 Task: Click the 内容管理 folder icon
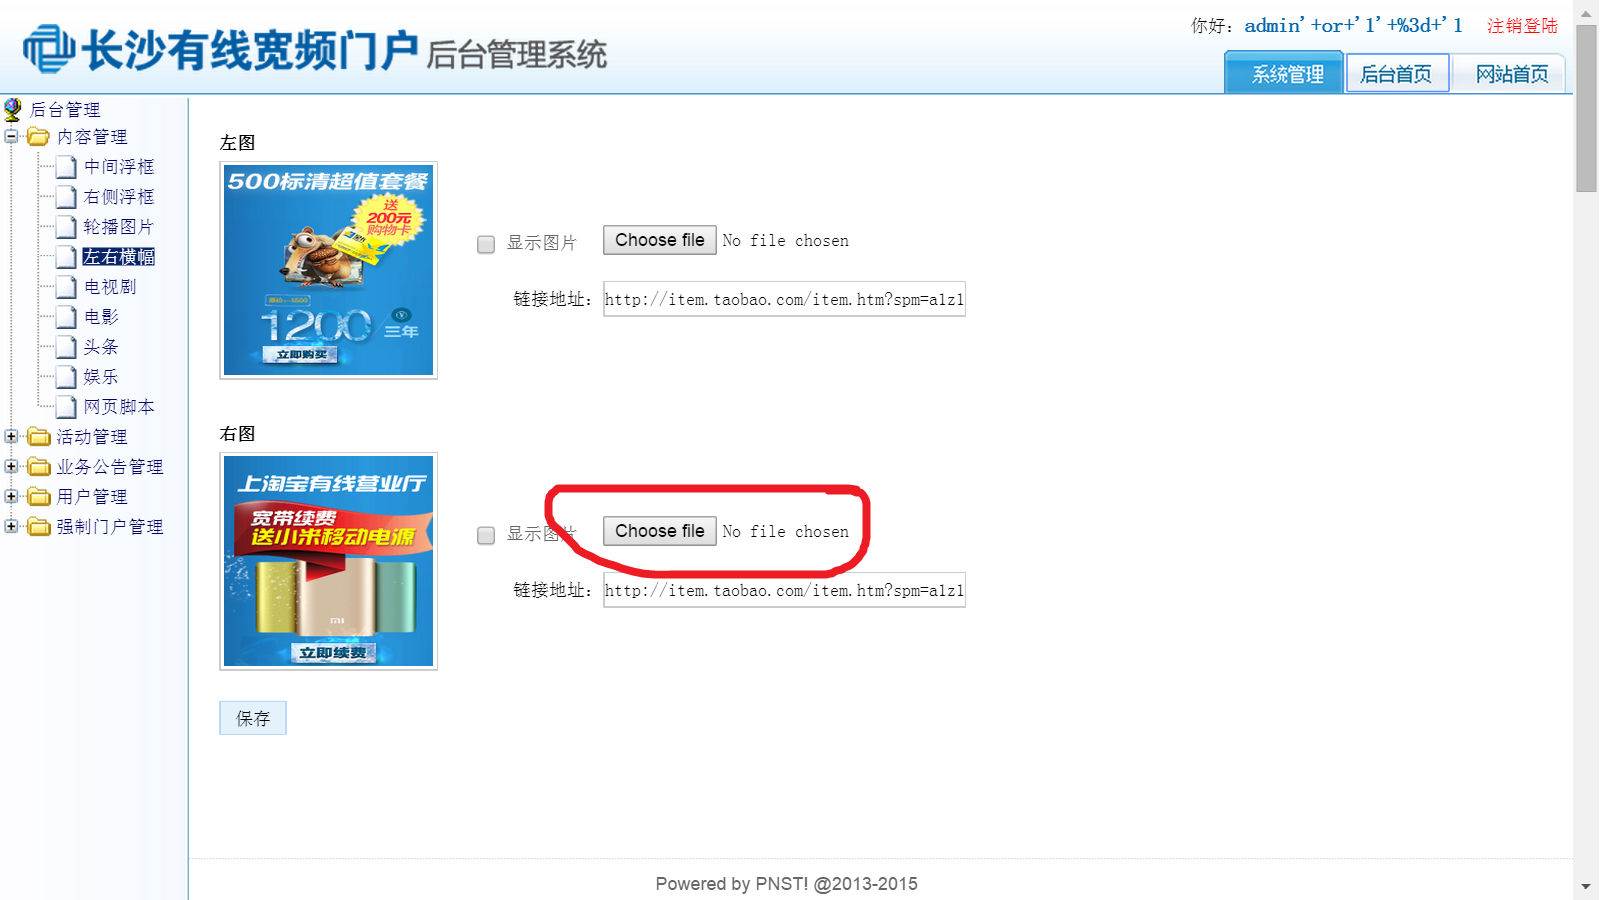point(38,136)
